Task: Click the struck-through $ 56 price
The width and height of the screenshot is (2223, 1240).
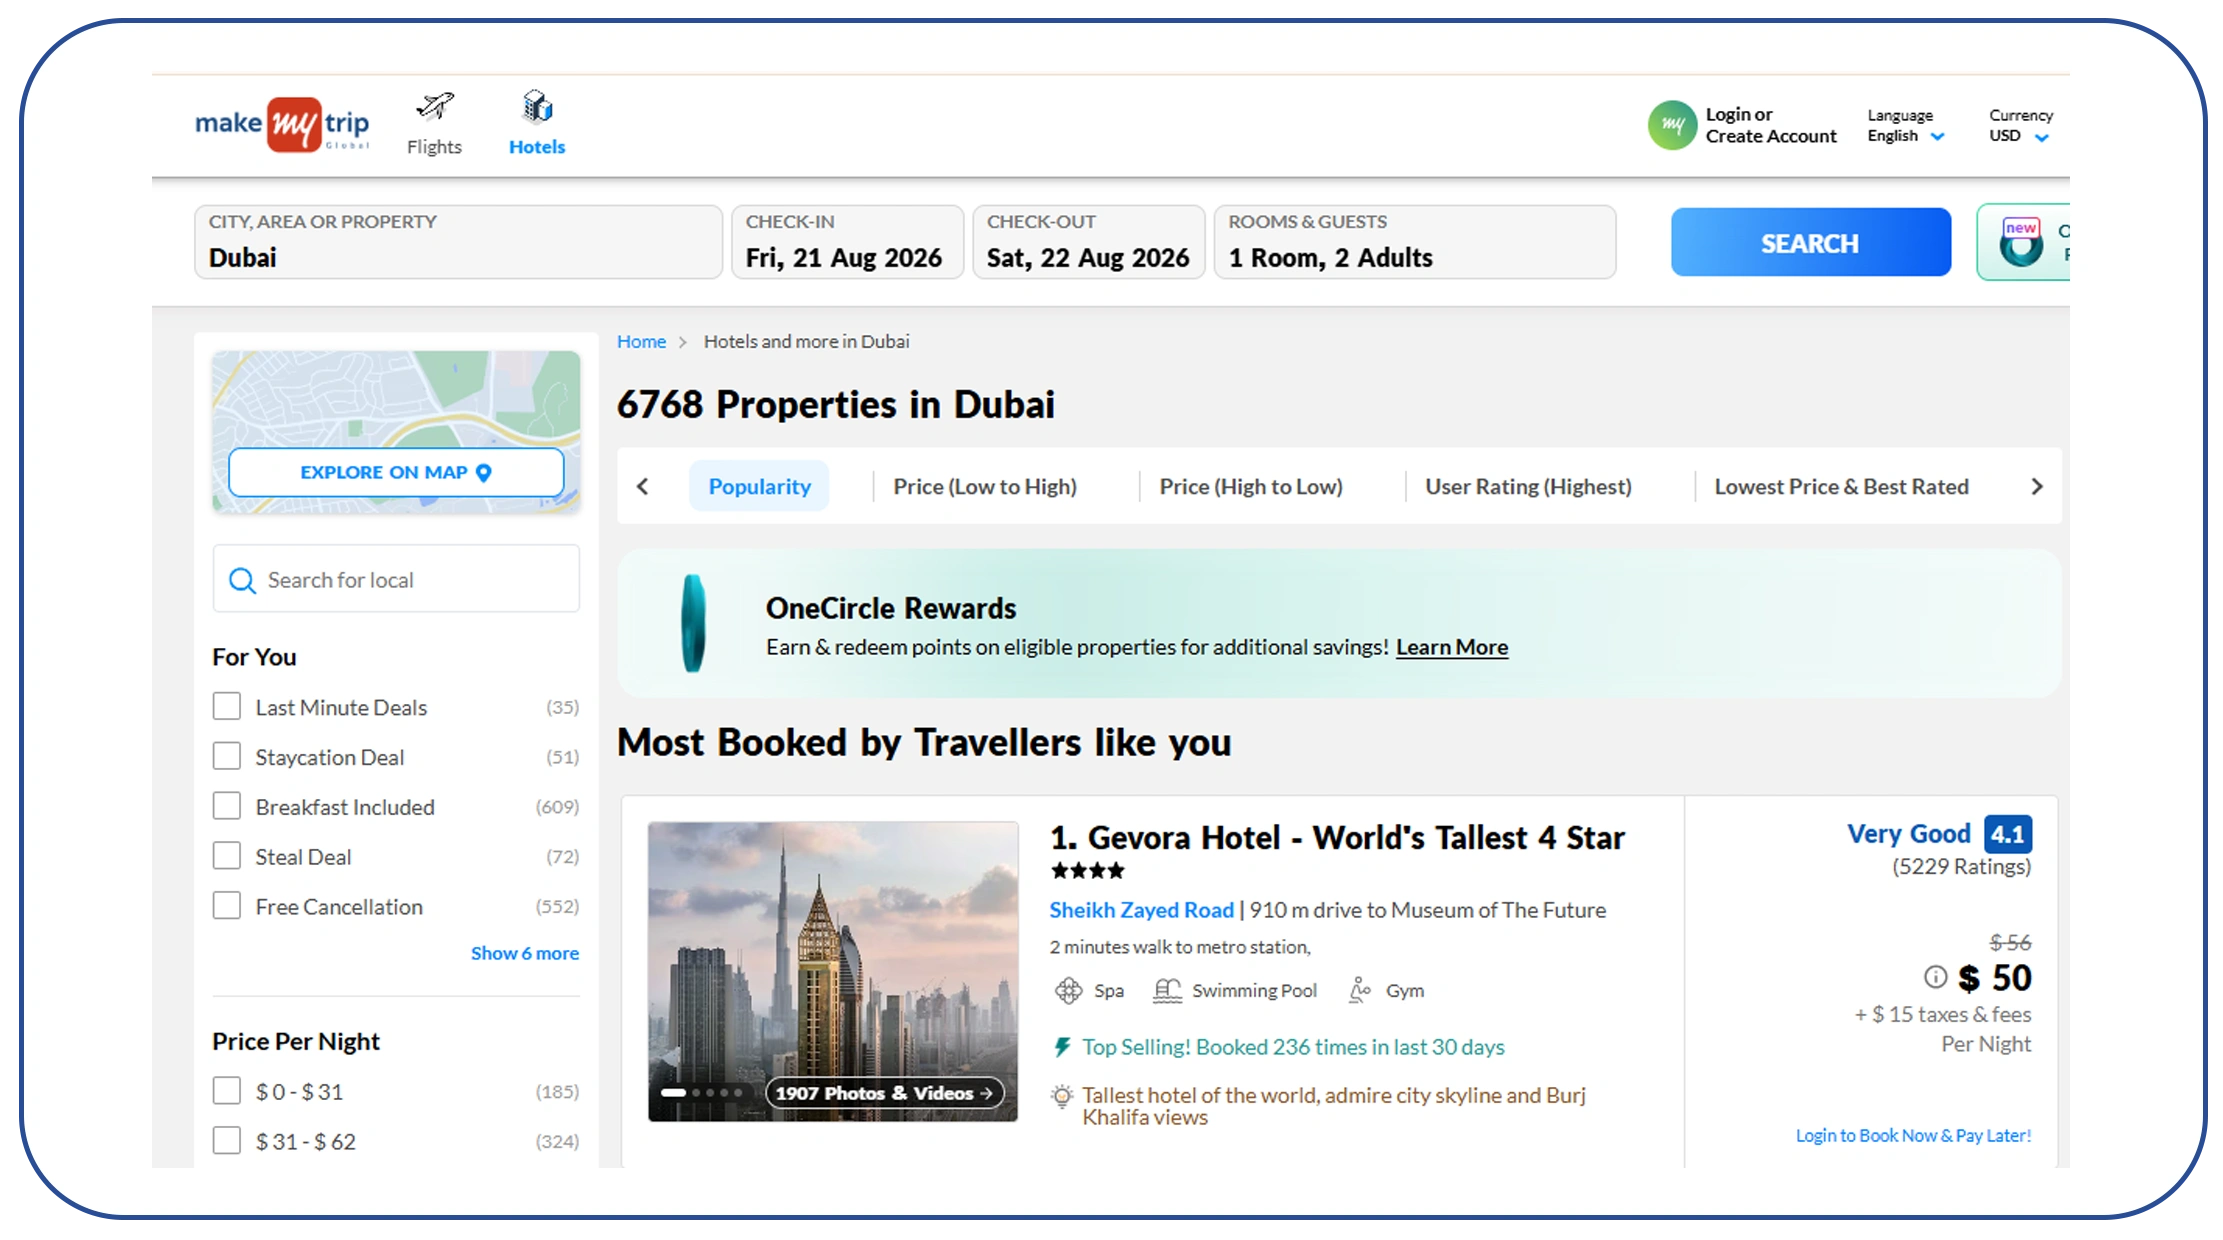Action: point(2010,942)
